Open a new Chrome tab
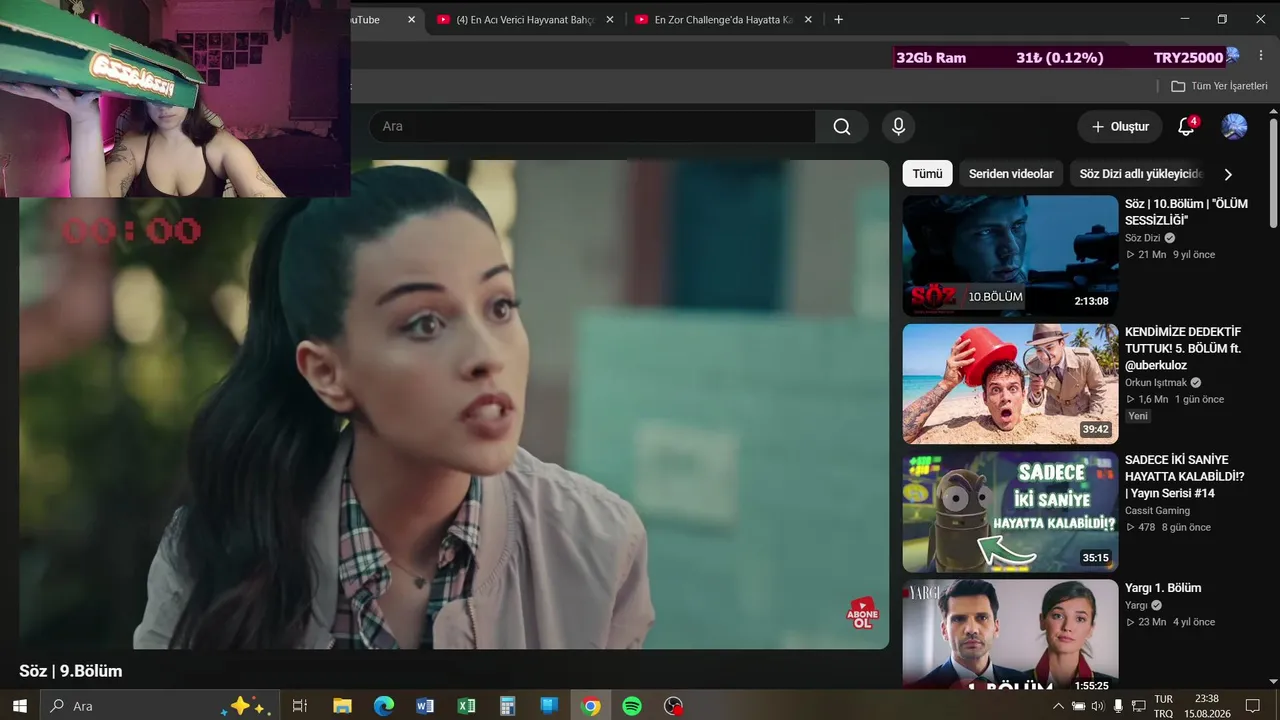 pyautogui.click(x=838, y=20)
